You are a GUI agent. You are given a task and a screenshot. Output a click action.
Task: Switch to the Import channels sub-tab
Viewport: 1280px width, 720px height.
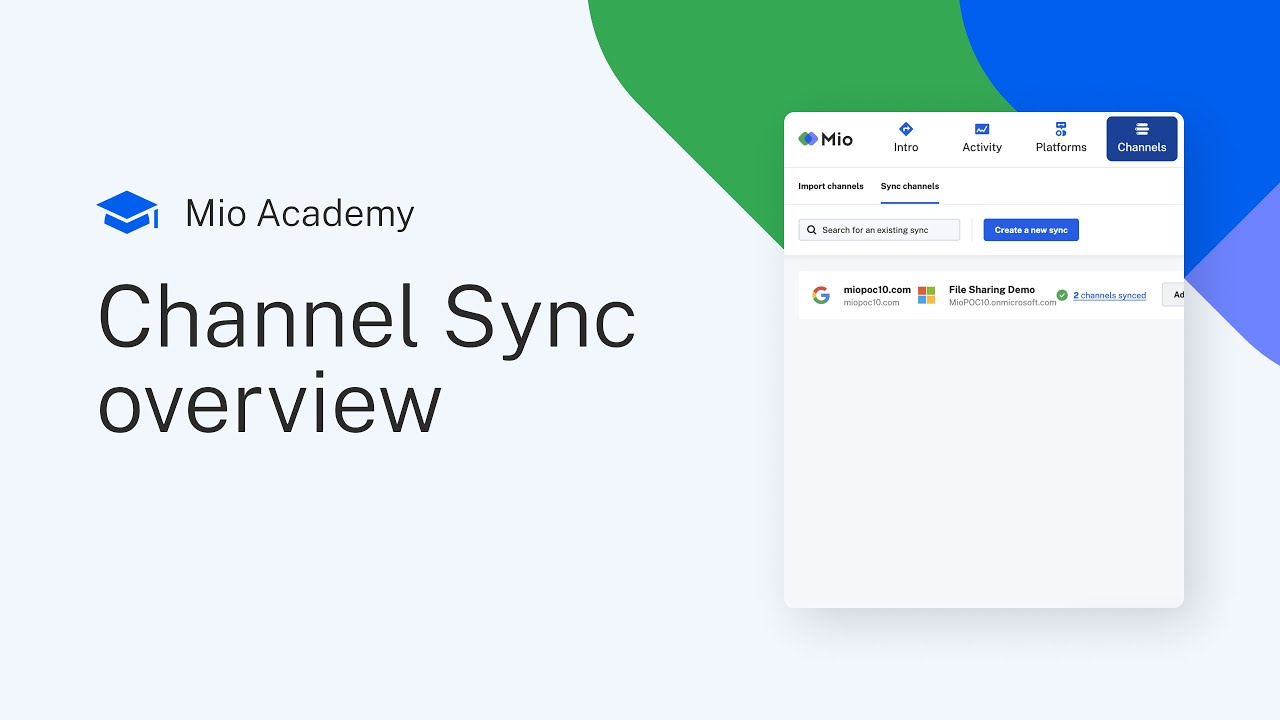tap(831, 186)
